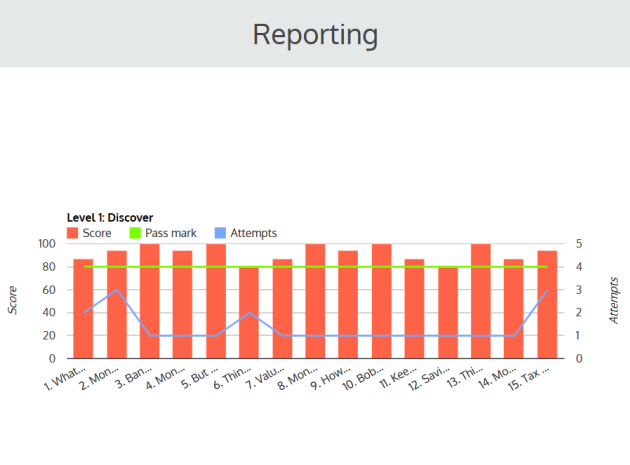Click the score bar for 1. What...
Image resolution: width=630 pixels, height=465 pixels.
(x=83, y=309)
